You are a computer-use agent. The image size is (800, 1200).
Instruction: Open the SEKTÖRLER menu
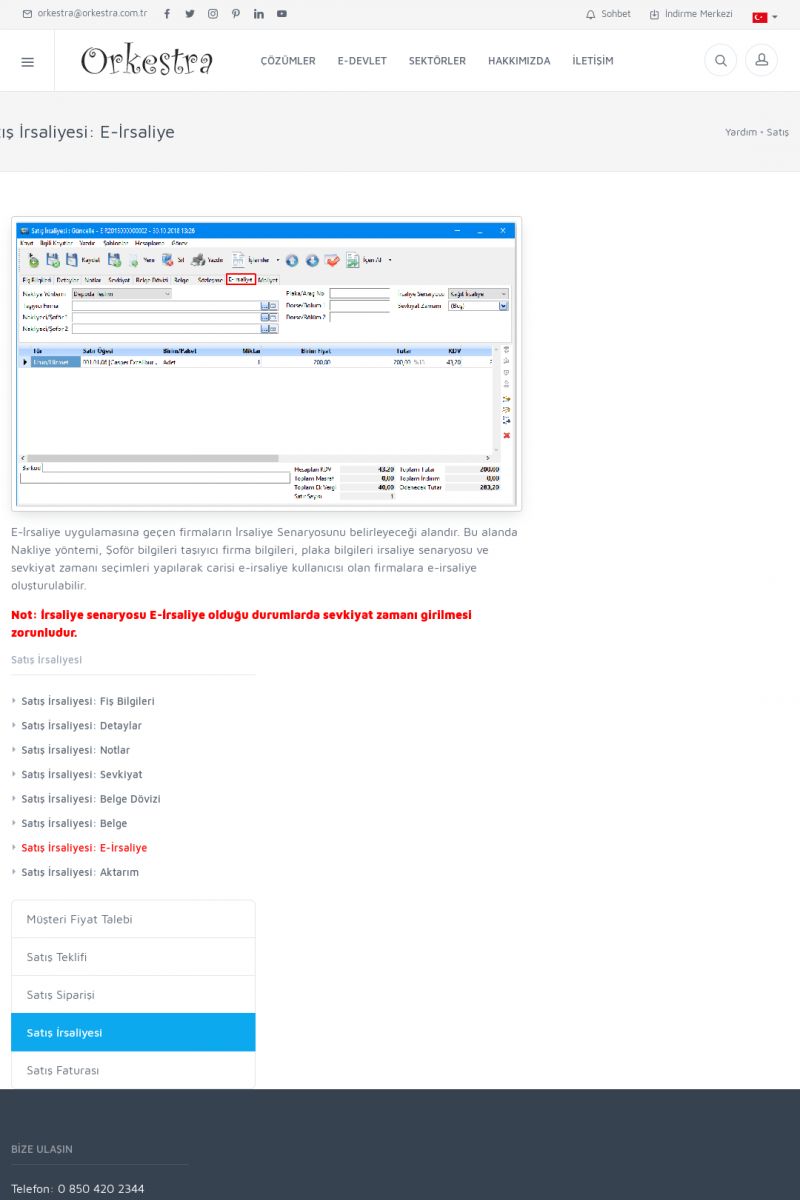(437, 61)
